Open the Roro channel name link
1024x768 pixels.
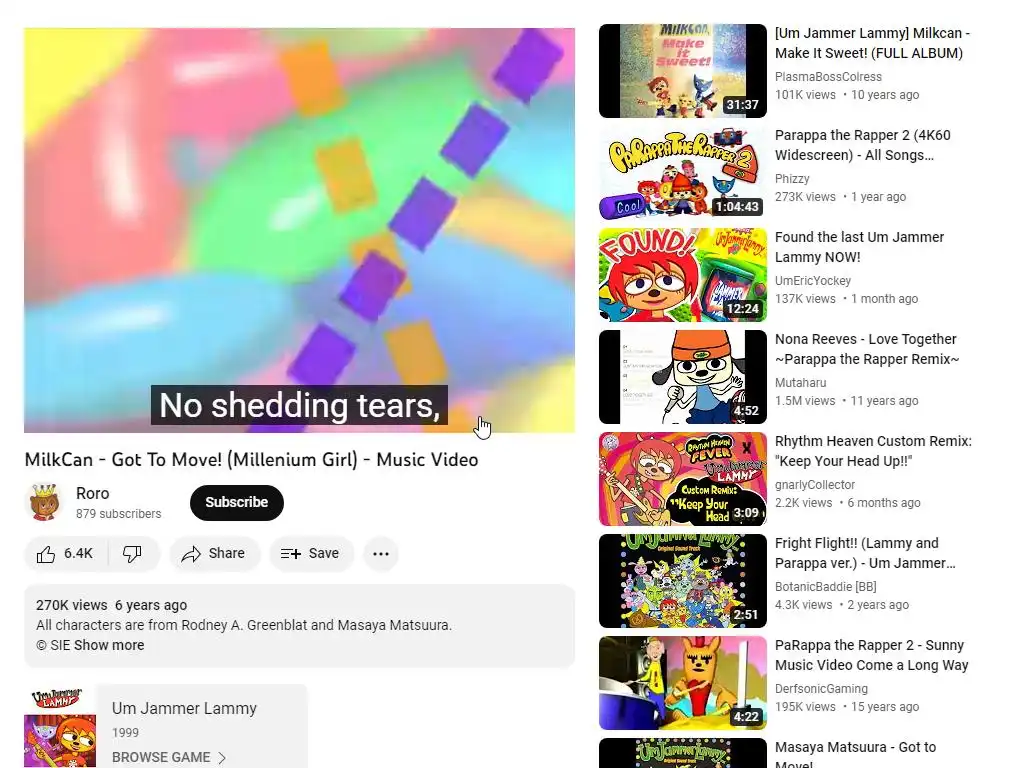(92, 493)
